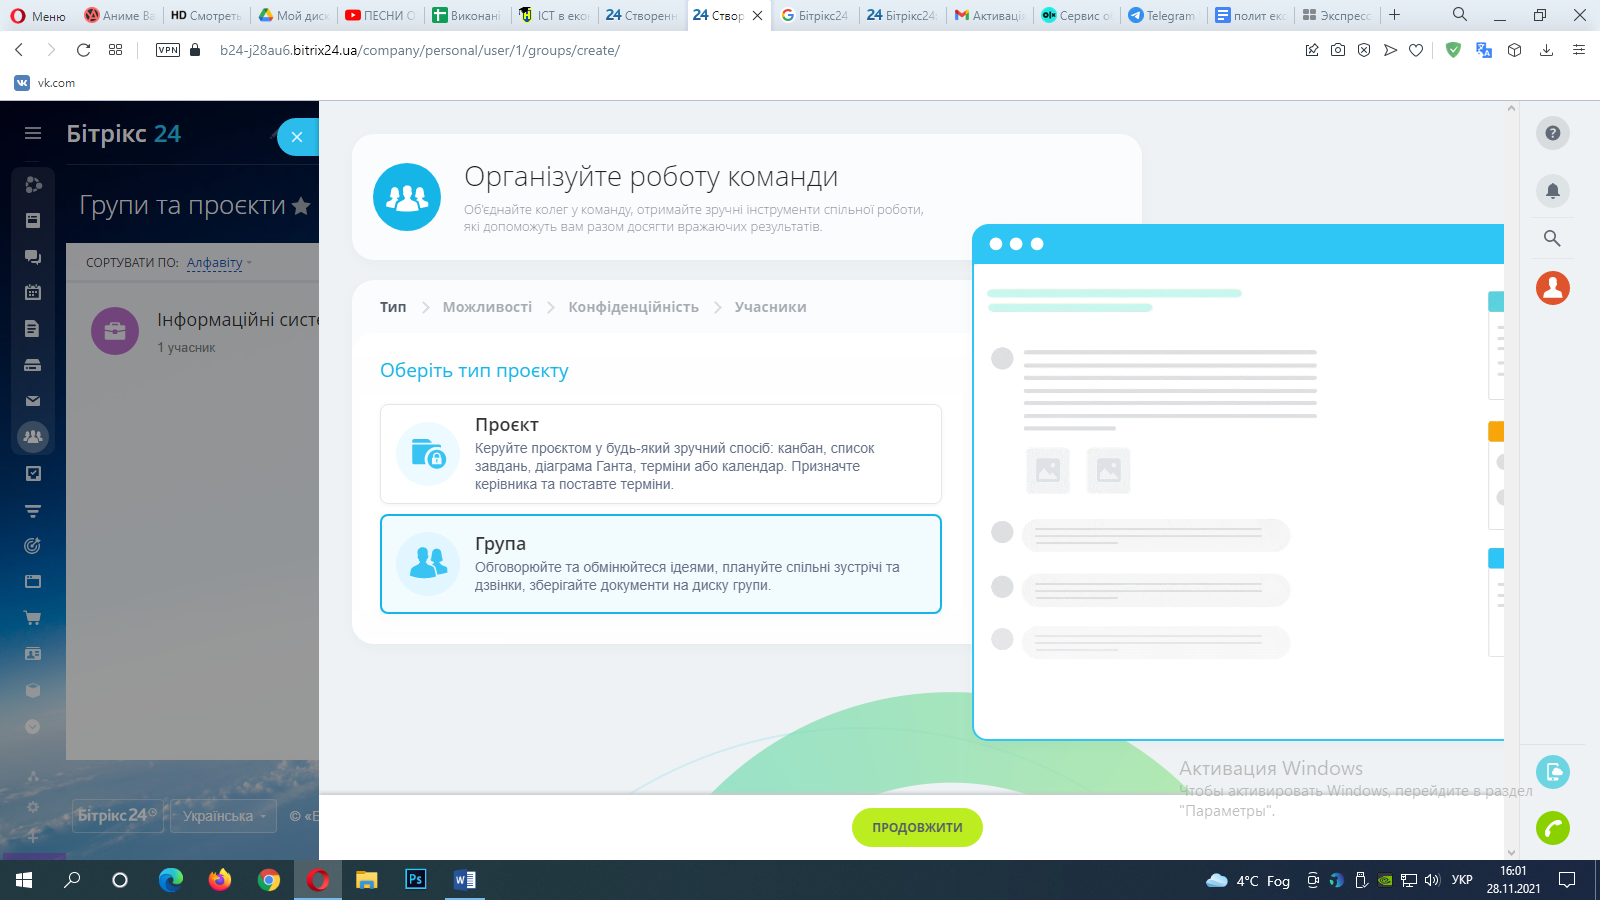Open search magnifier in right panel
The height and width of the screenshot is (900, 1600).
tap(1552, 238)
